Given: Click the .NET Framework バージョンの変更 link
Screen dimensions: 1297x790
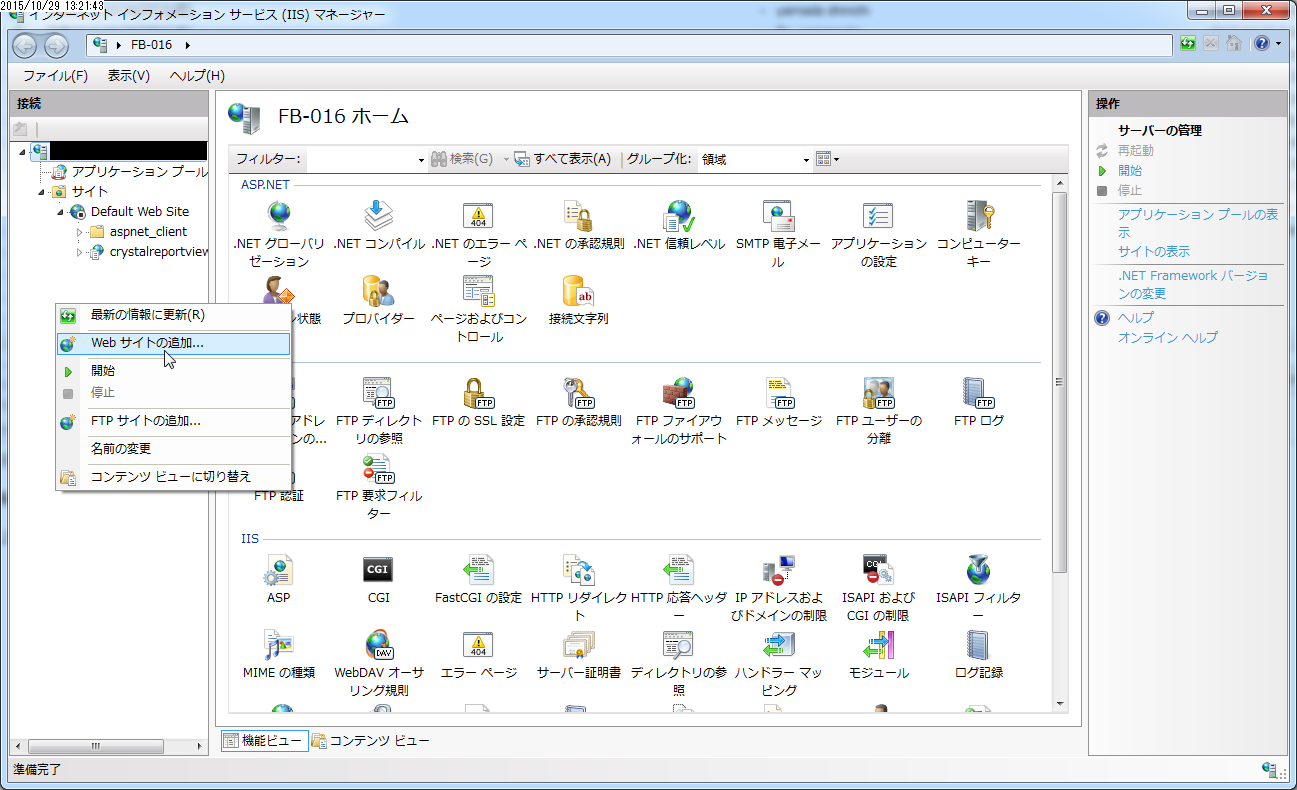Looking at the screenshot, I should 1193,284.
